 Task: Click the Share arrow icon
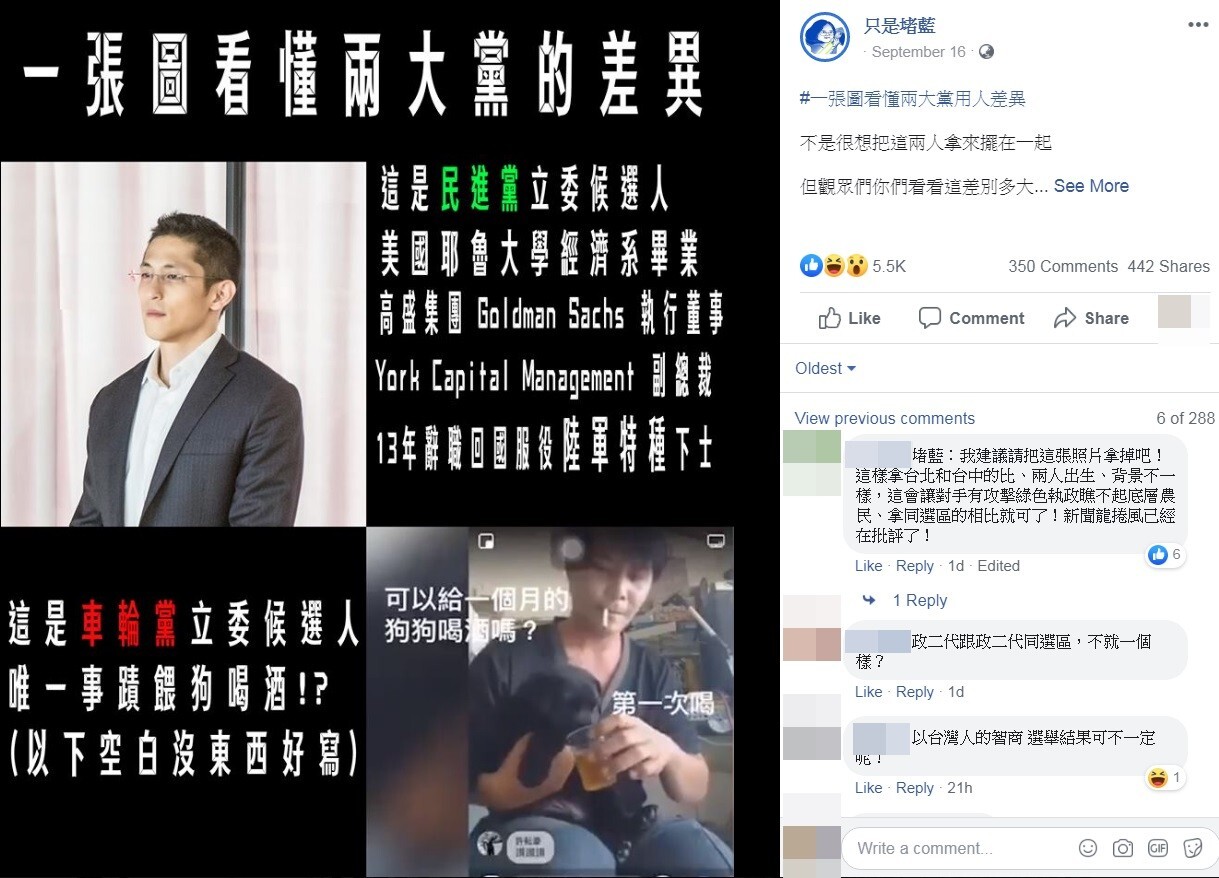(x=1065, y=318)
